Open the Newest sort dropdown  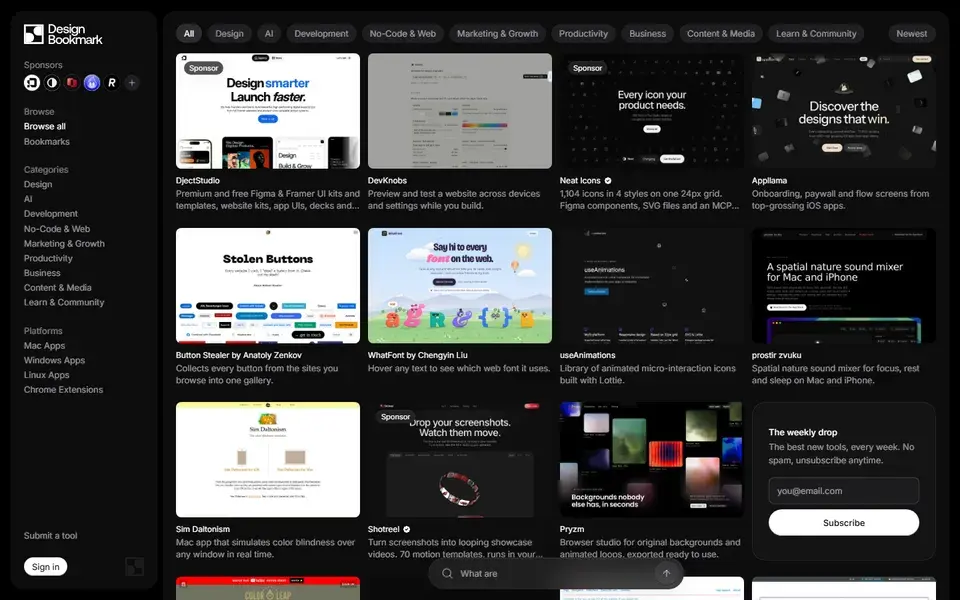[912, 34]
